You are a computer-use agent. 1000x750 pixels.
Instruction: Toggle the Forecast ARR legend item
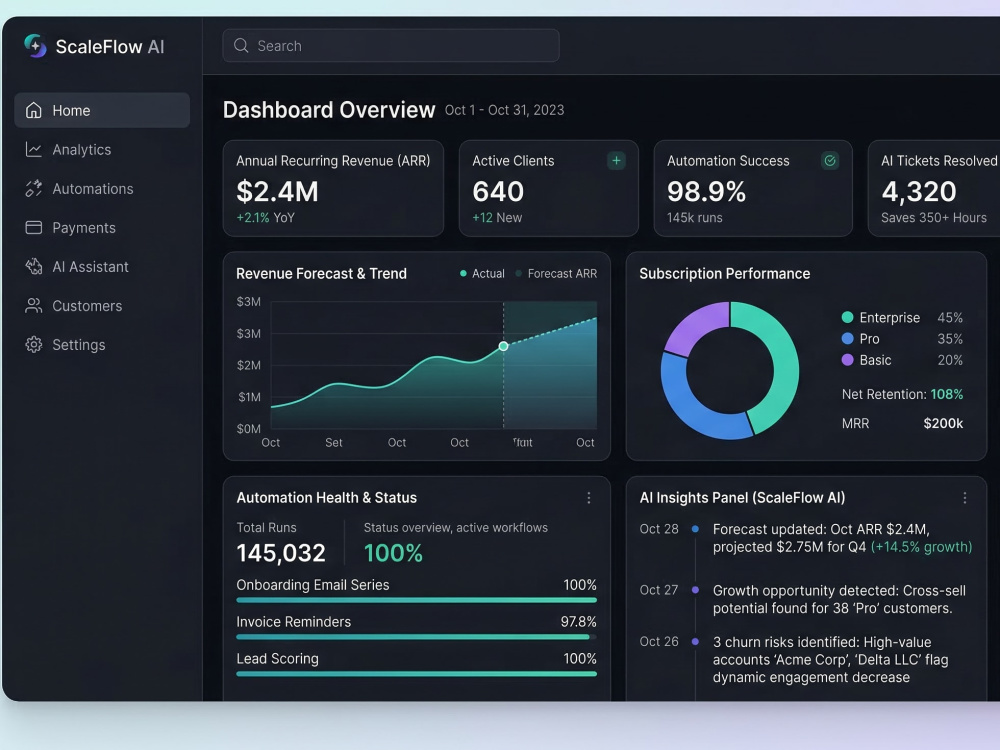(x=555, y=274)
